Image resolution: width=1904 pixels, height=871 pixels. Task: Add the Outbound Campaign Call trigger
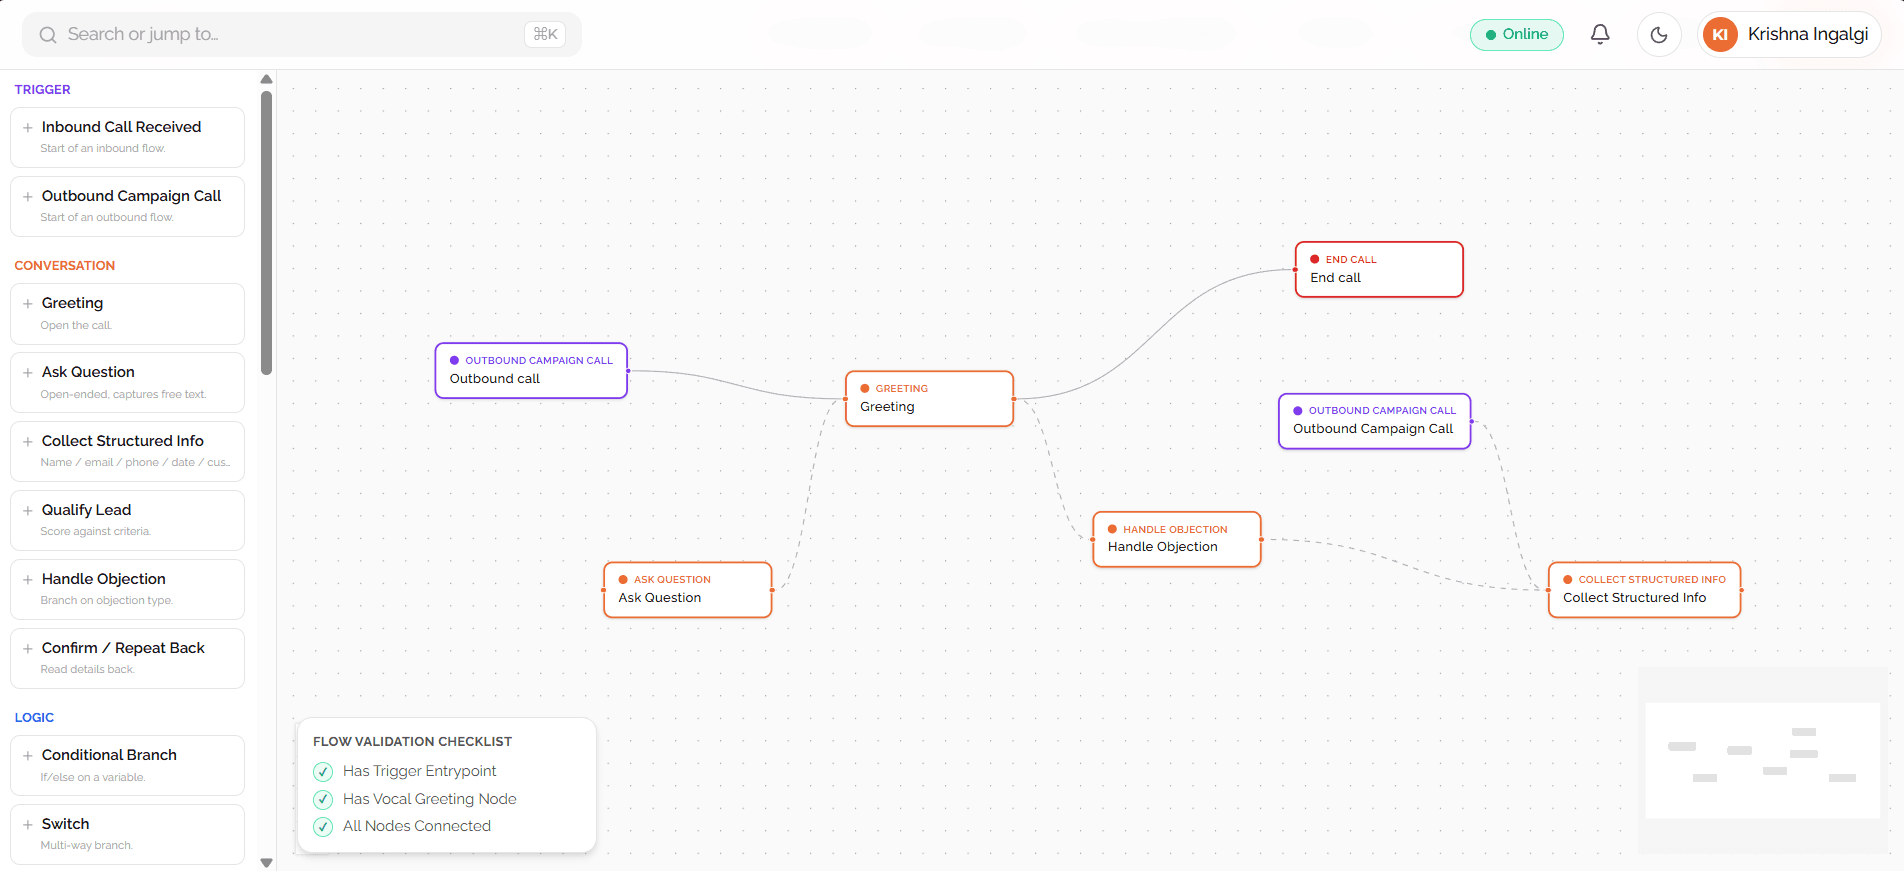pos(127,206)
